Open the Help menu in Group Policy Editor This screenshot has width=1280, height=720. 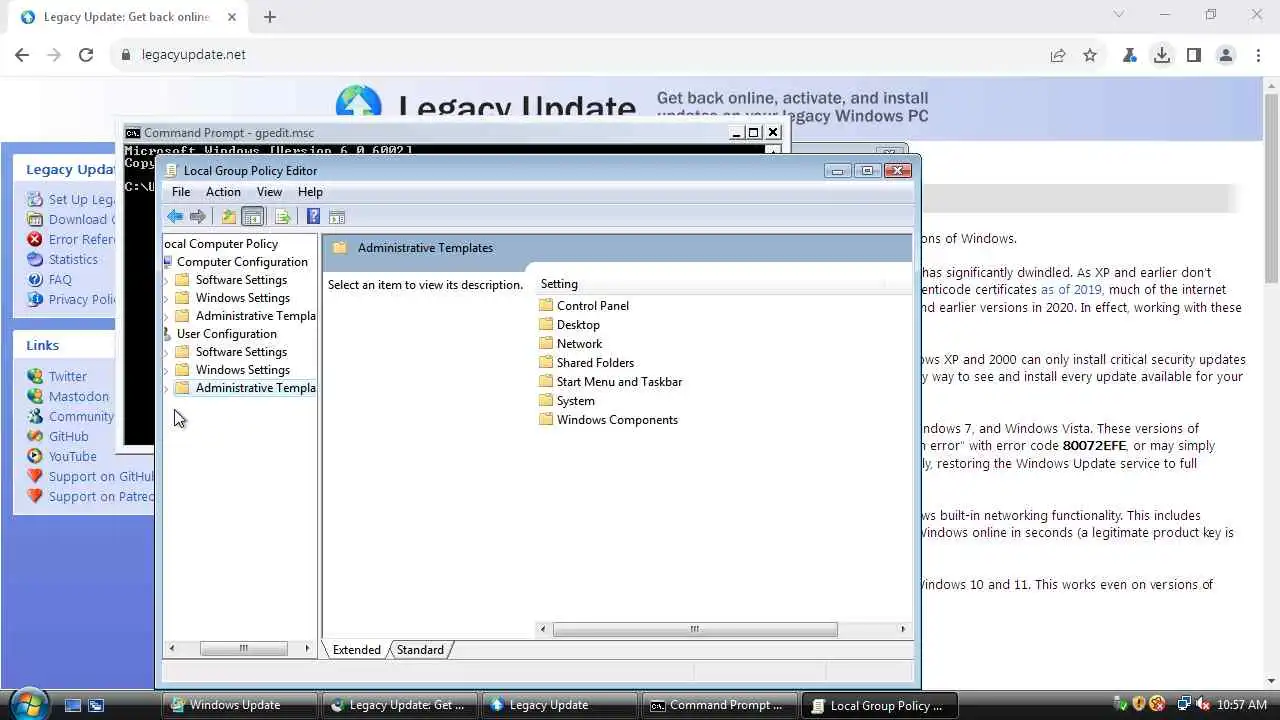point(310,192)
